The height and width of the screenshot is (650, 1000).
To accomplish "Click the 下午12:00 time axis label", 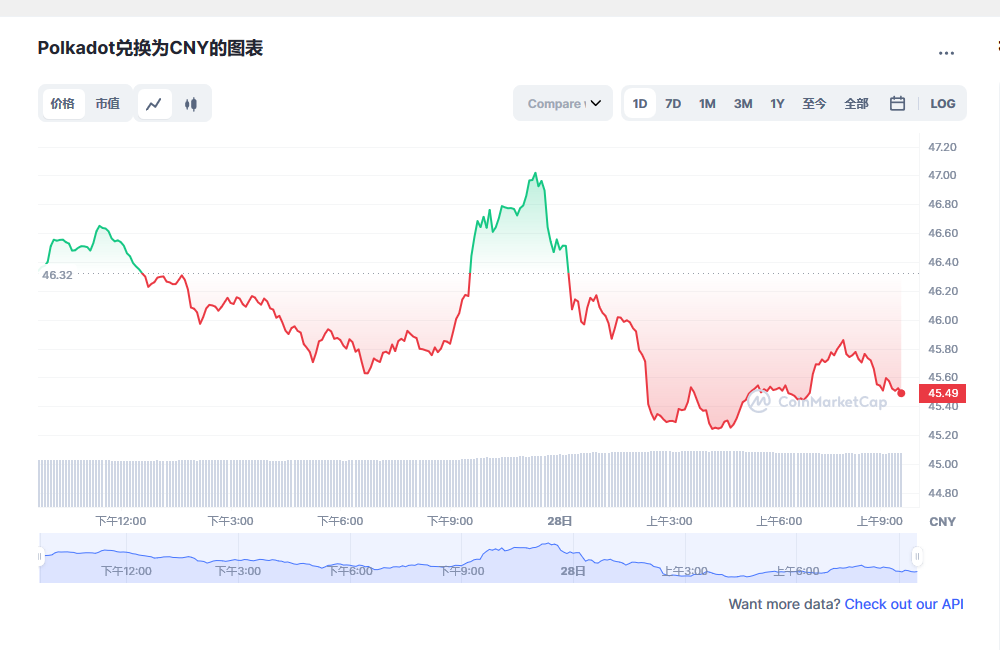I will (x=121, y=521).
